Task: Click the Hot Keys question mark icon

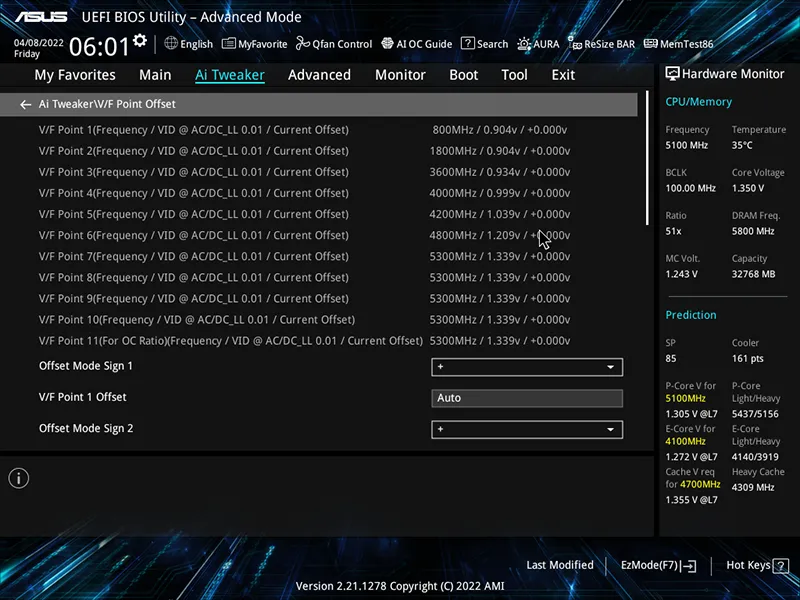Action: click(781, 565)
